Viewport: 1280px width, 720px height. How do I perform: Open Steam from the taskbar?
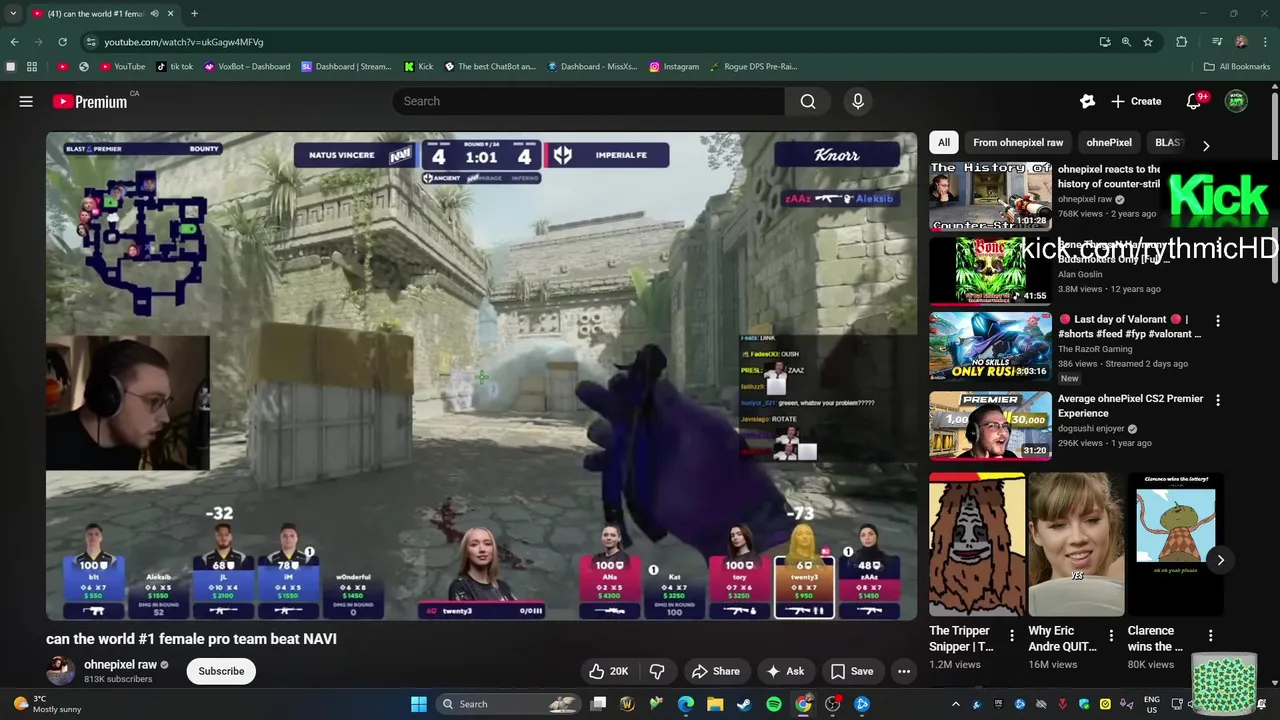tap(744, 704)
